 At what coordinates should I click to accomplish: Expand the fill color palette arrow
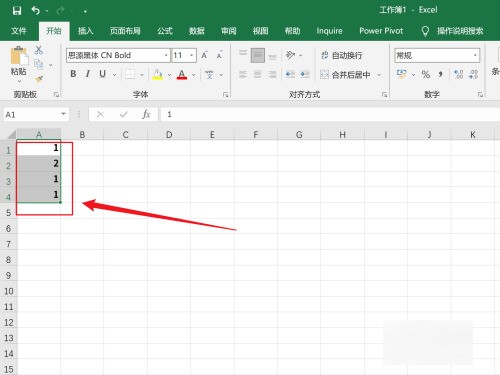(169, 75)
